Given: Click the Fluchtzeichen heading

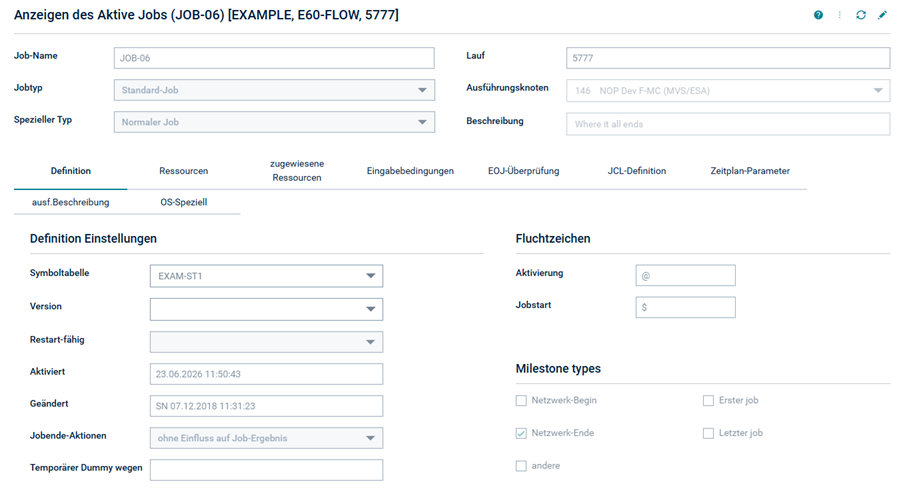Looking at the screenshot, I should [553, 239].
